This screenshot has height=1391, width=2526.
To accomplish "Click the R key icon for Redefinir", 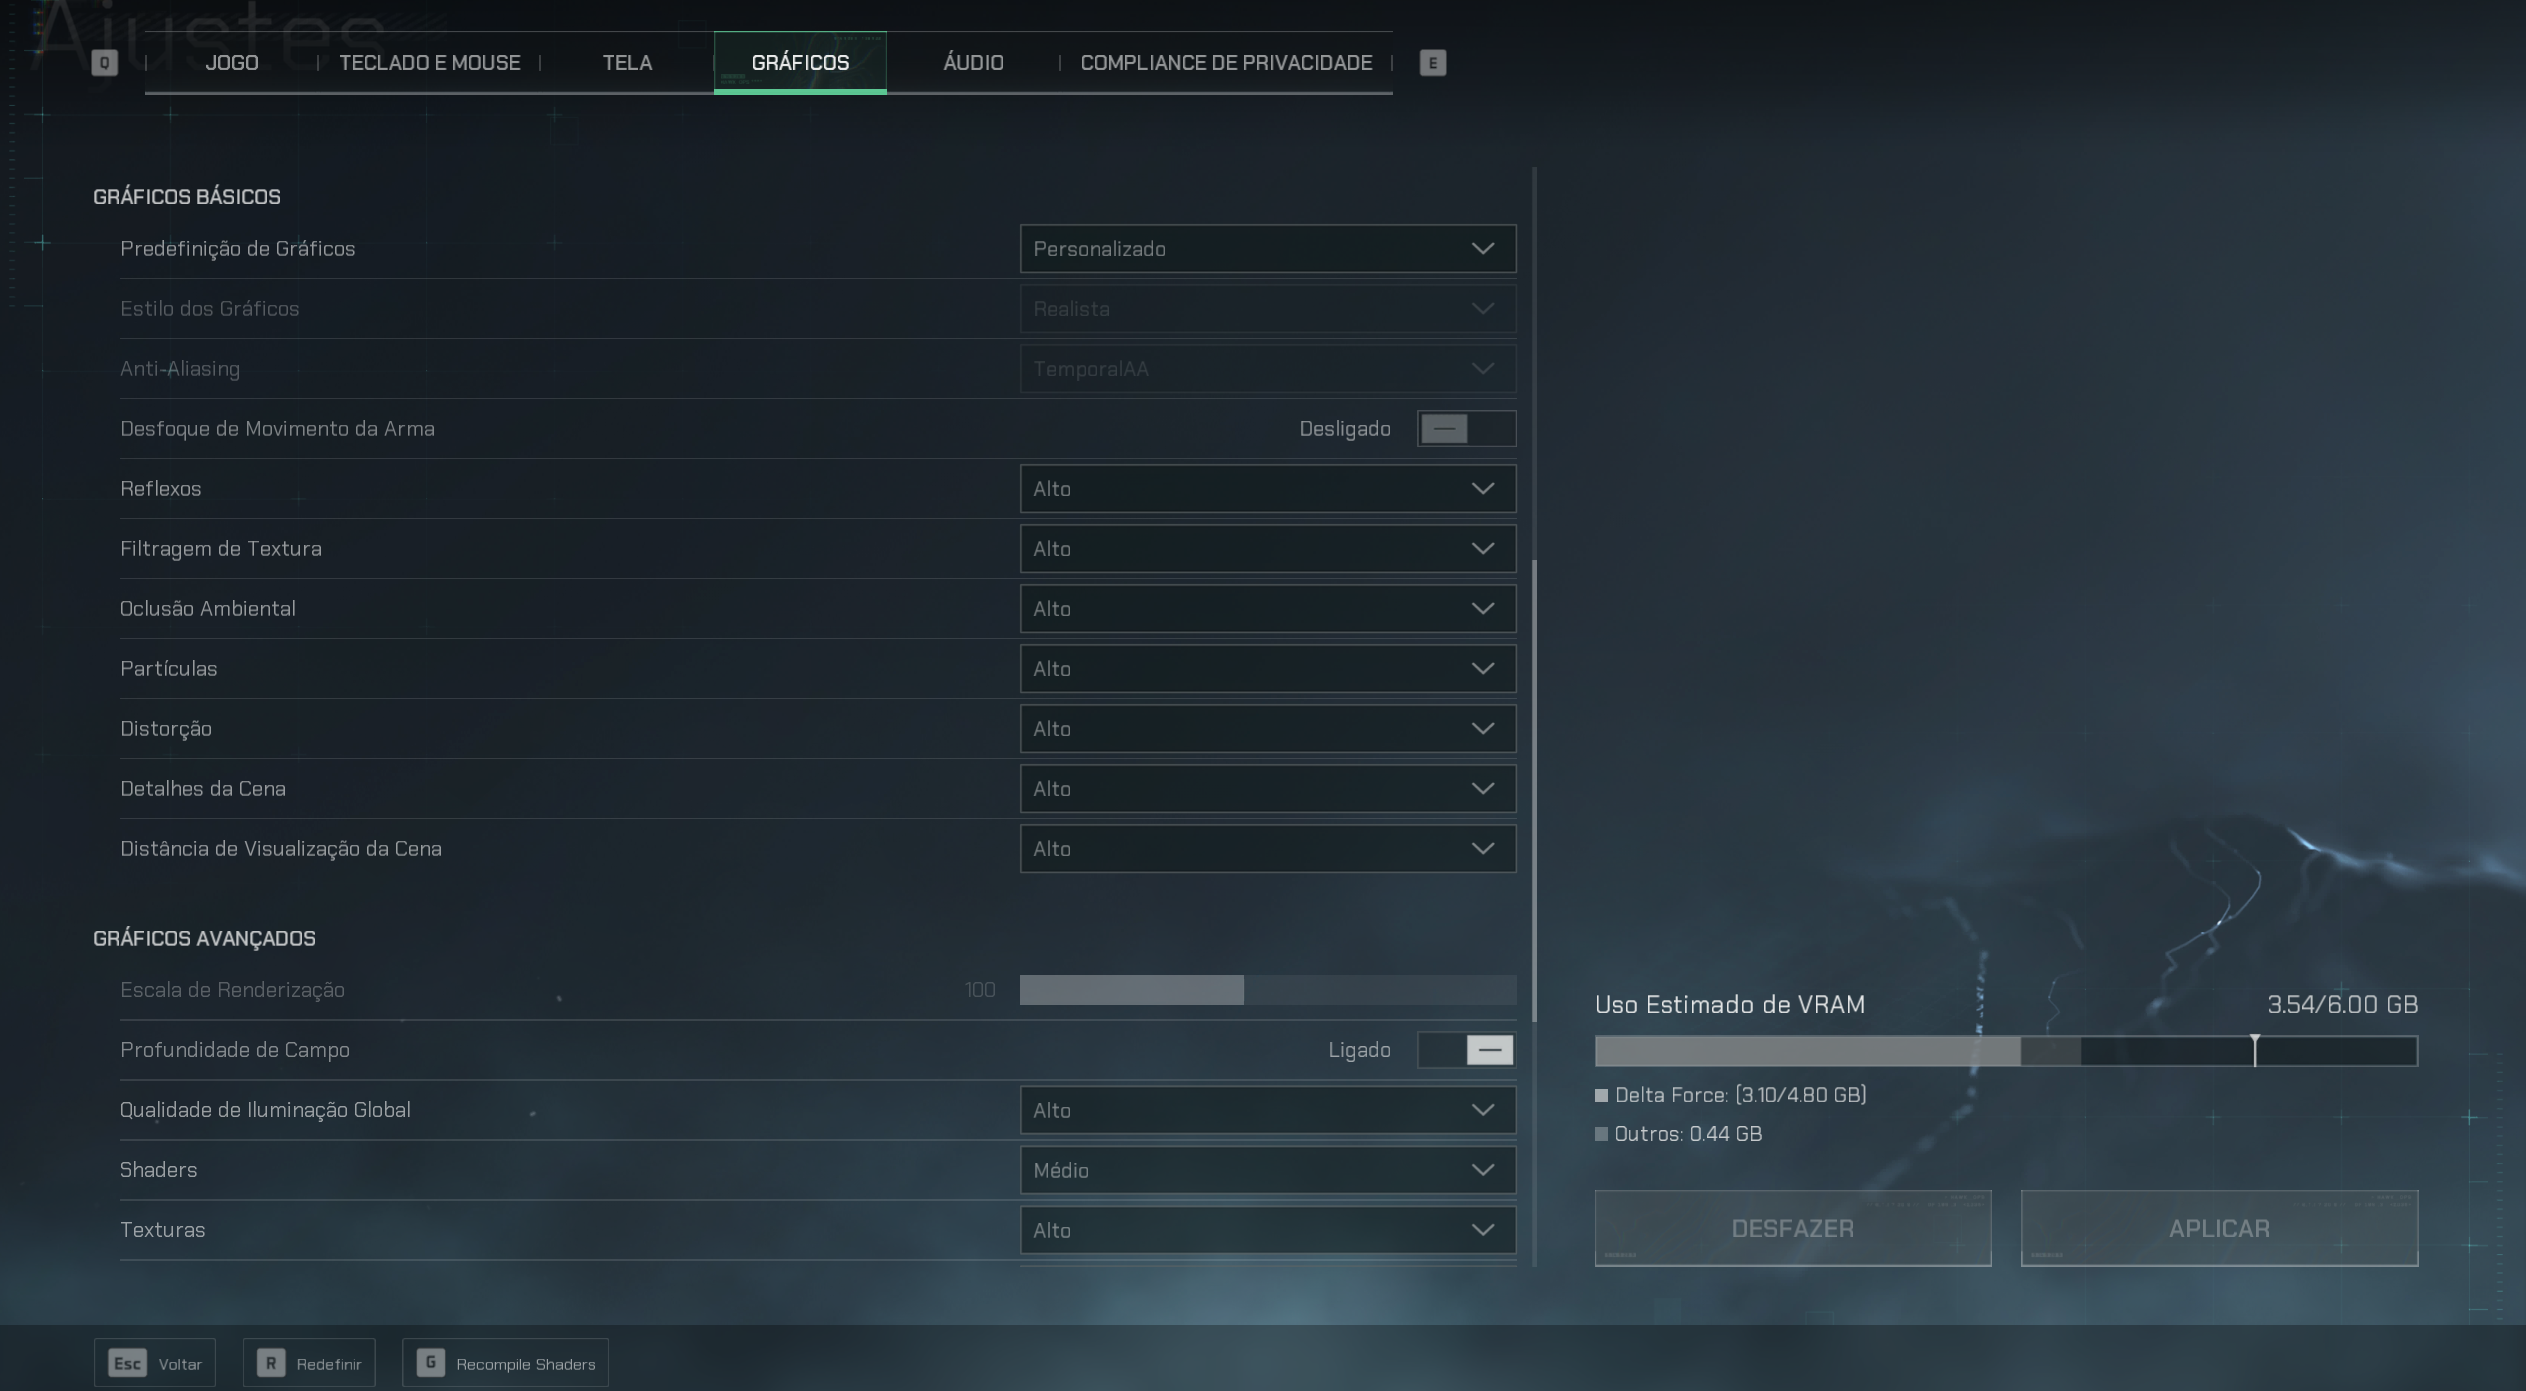I will [270, 1363].
